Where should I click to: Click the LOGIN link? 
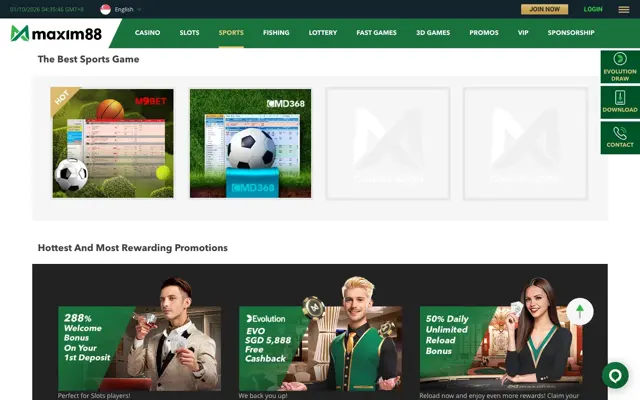tap(593, 9)
